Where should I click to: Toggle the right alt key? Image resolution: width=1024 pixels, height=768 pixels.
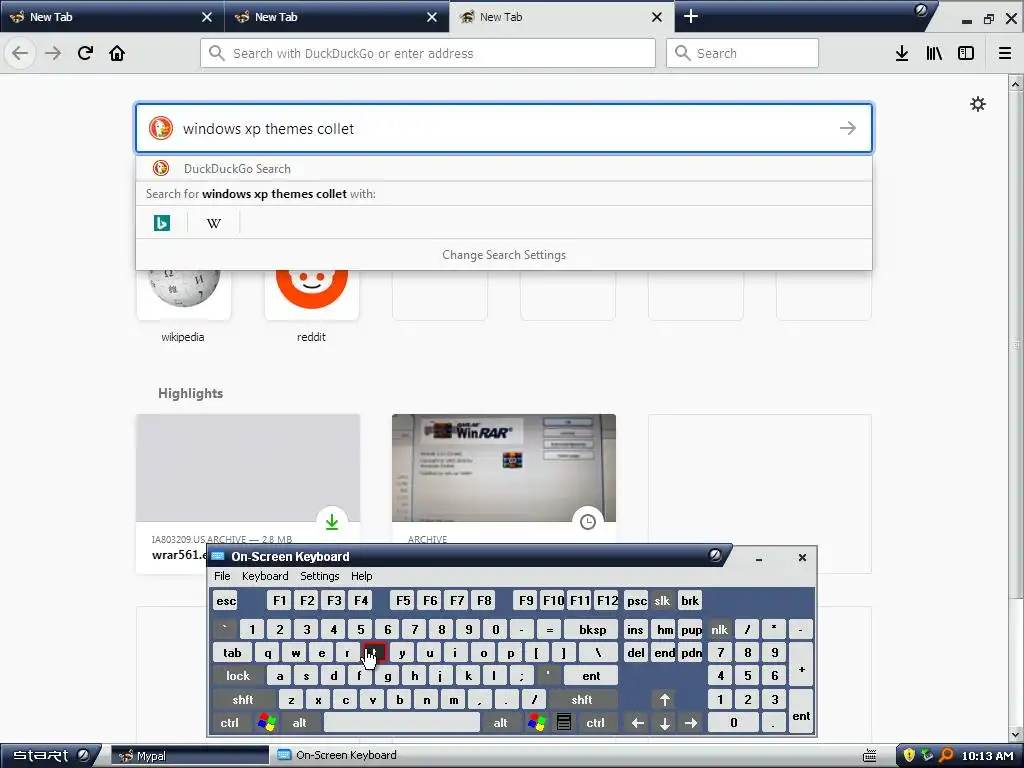click(x=501, y=723)
